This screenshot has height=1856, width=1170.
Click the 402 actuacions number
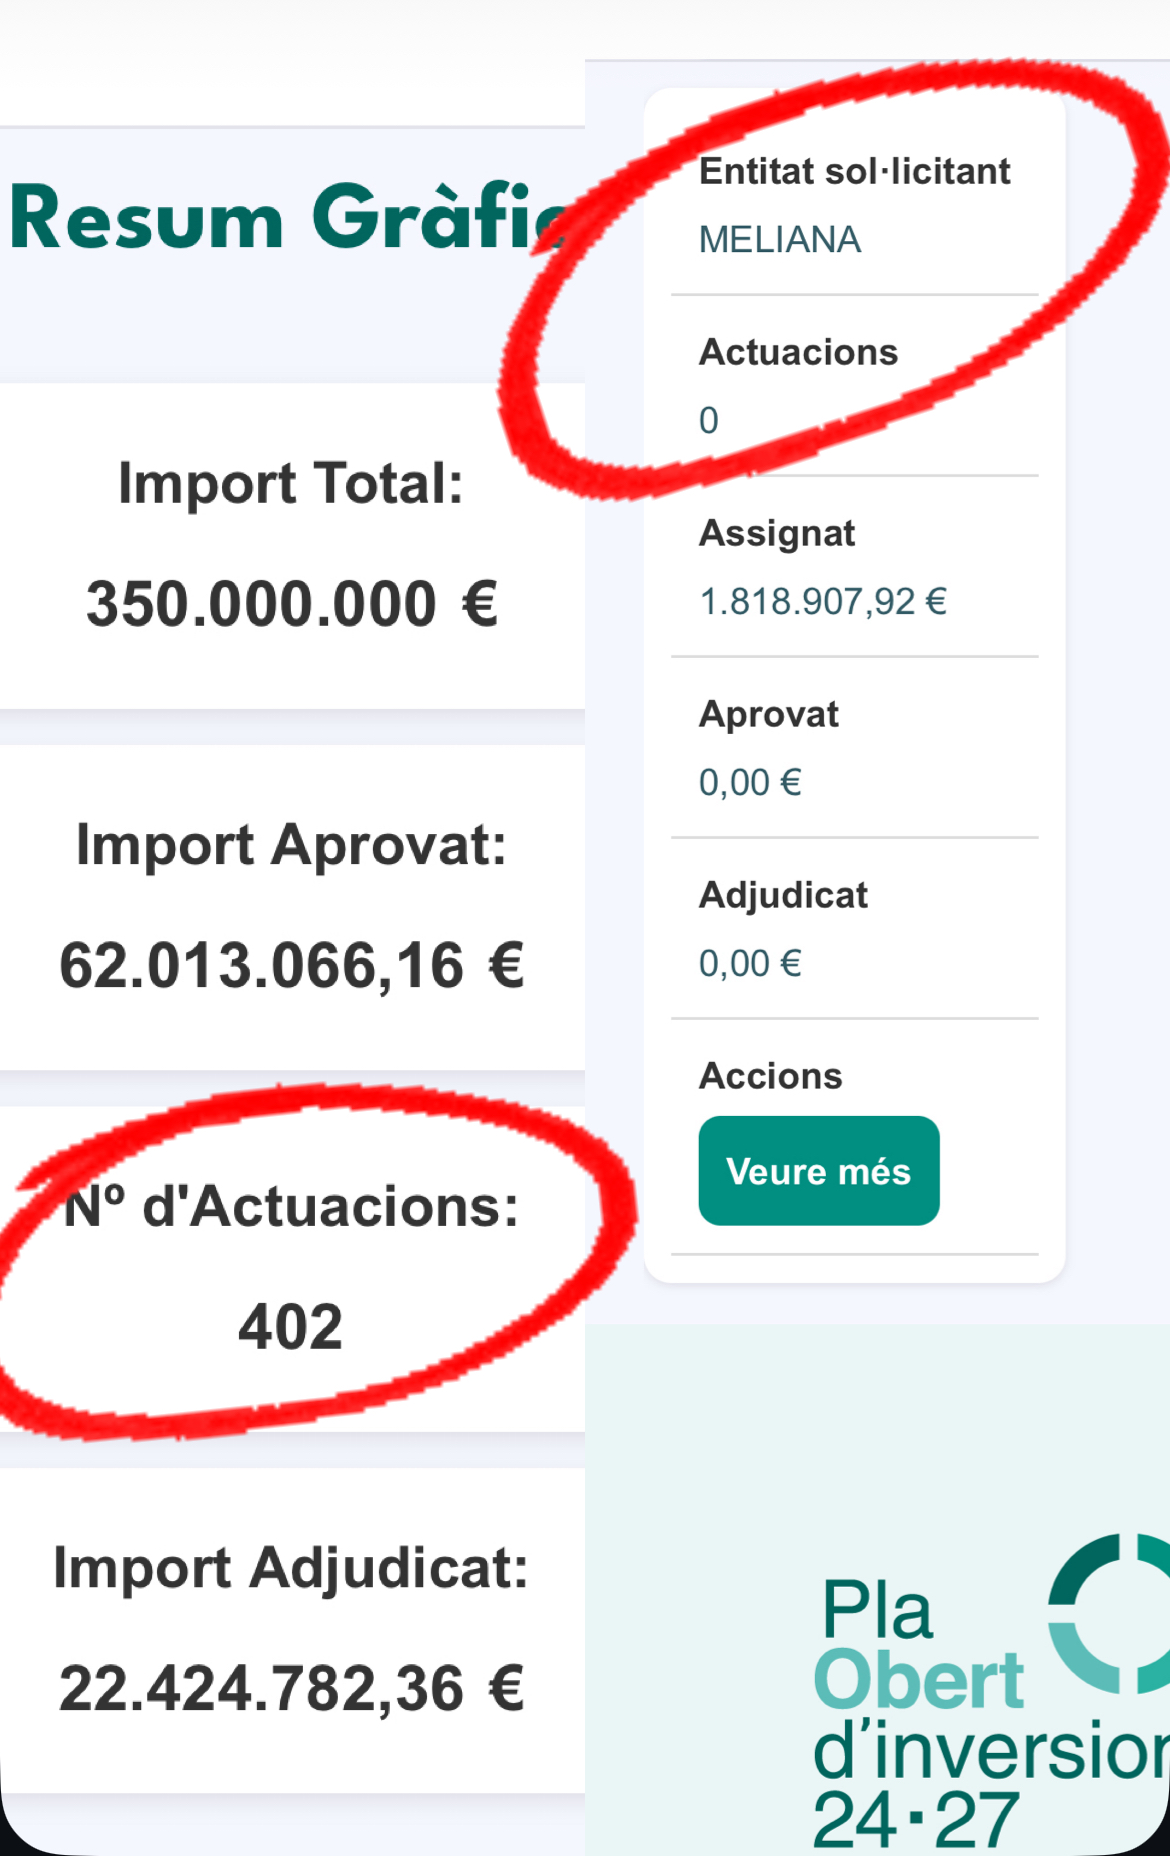tap(291, 1327)
